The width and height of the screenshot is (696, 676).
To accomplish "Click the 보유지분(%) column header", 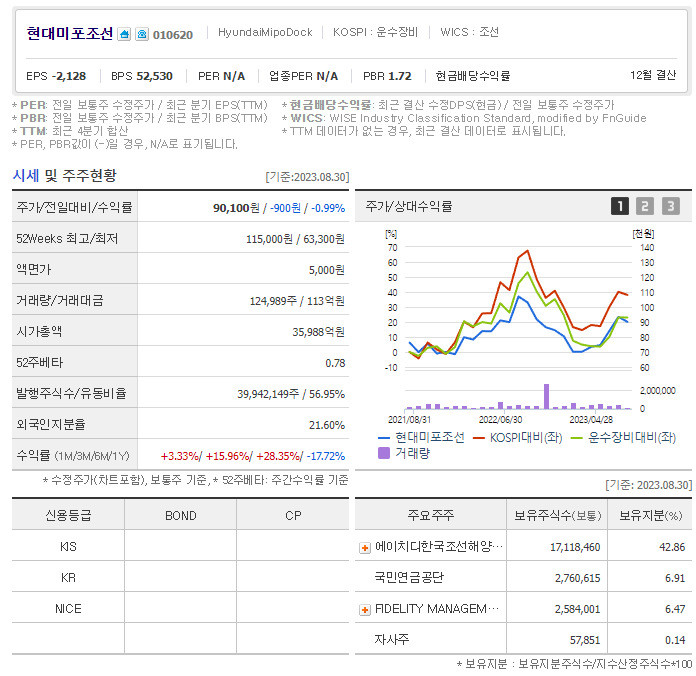I will (x=650, y=515).
